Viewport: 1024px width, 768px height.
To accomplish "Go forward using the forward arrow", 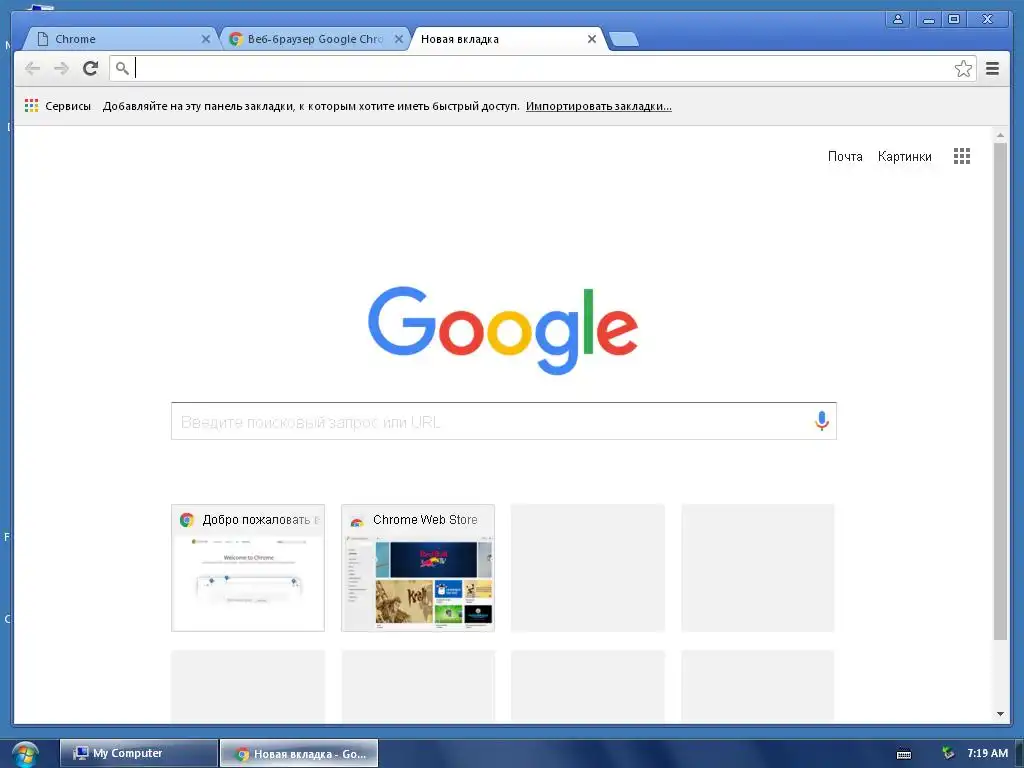I will 61,69.
